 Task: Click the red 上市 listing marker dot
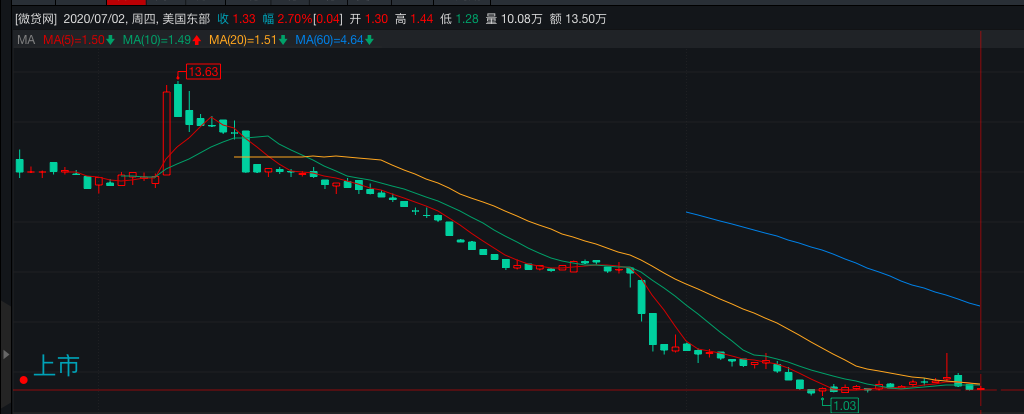pos(24,380)
